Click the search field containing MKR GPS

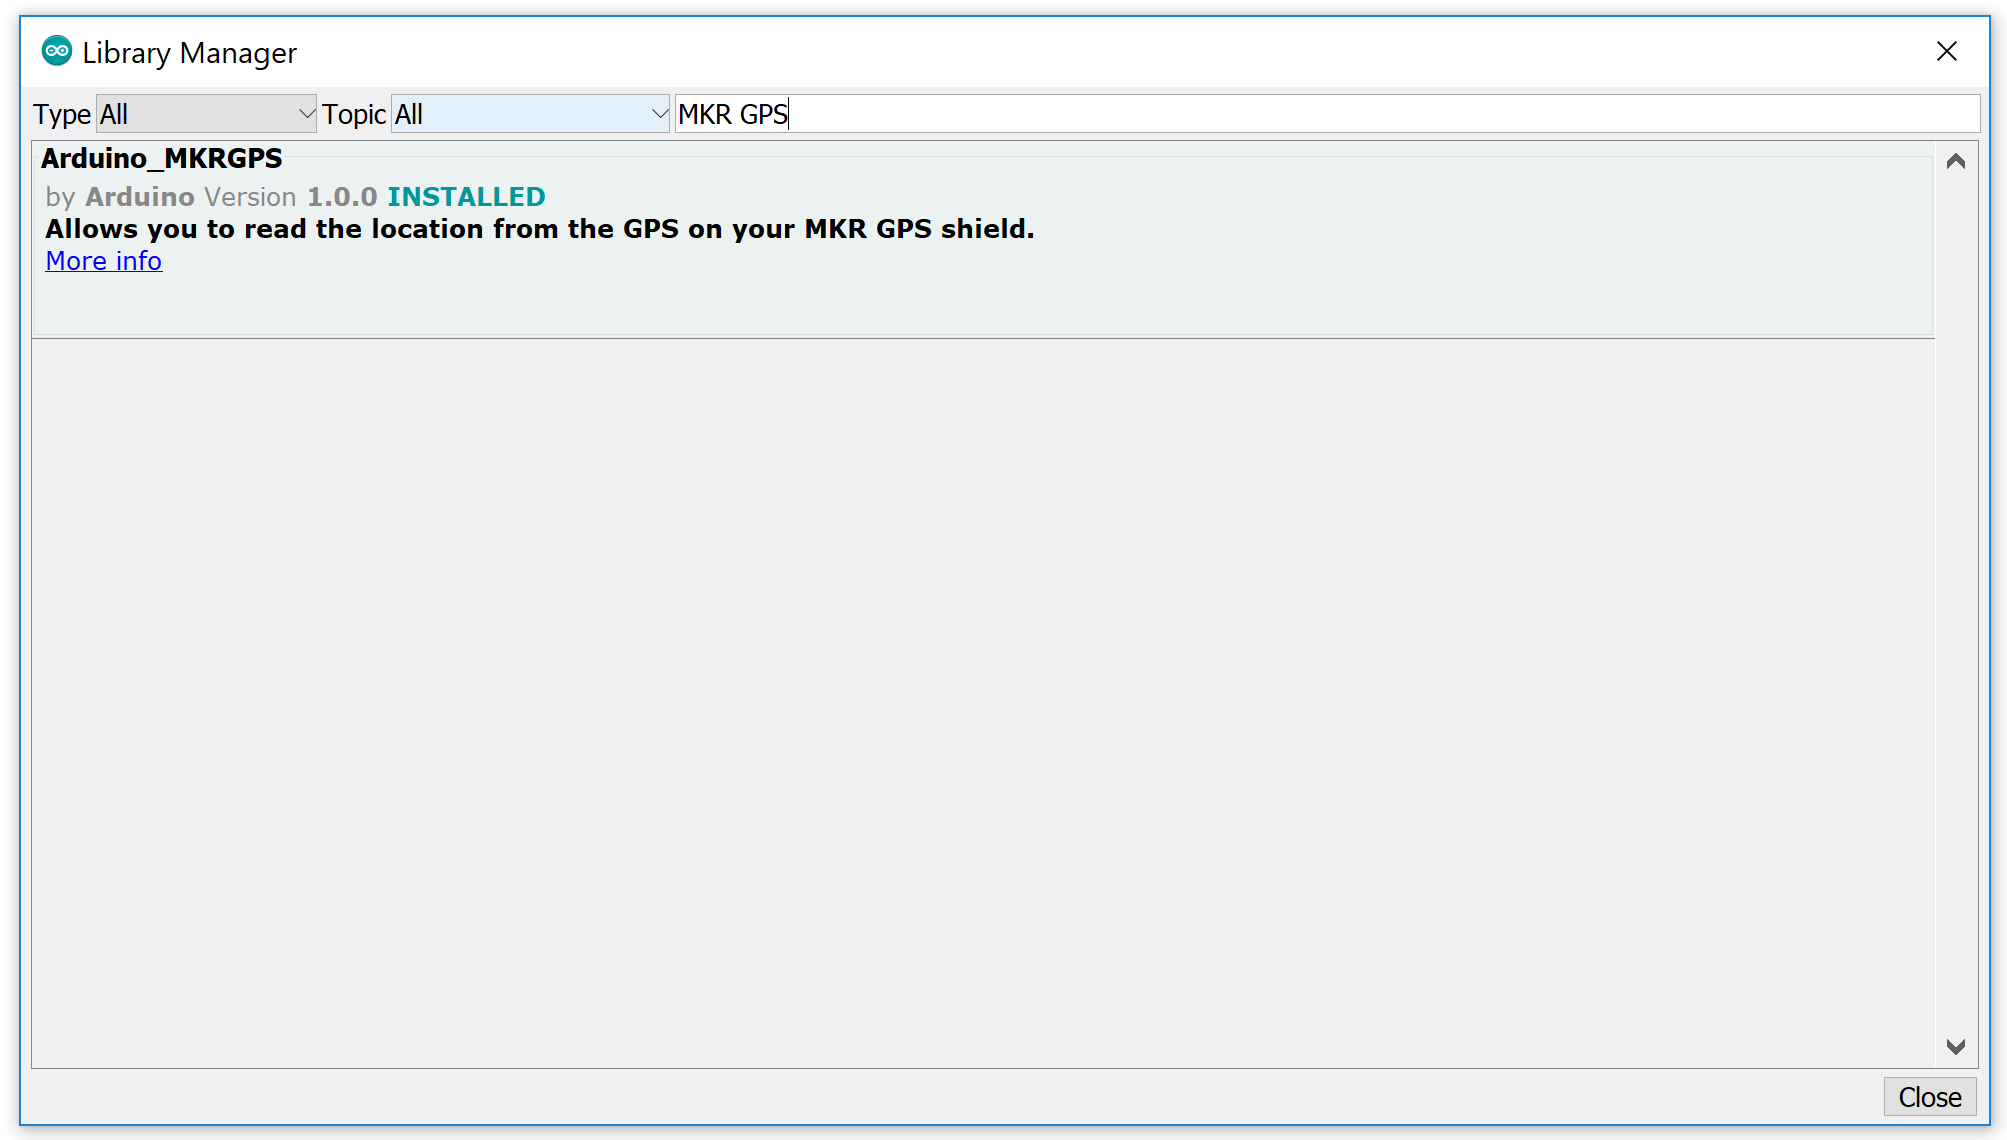tap(1327, 114)
